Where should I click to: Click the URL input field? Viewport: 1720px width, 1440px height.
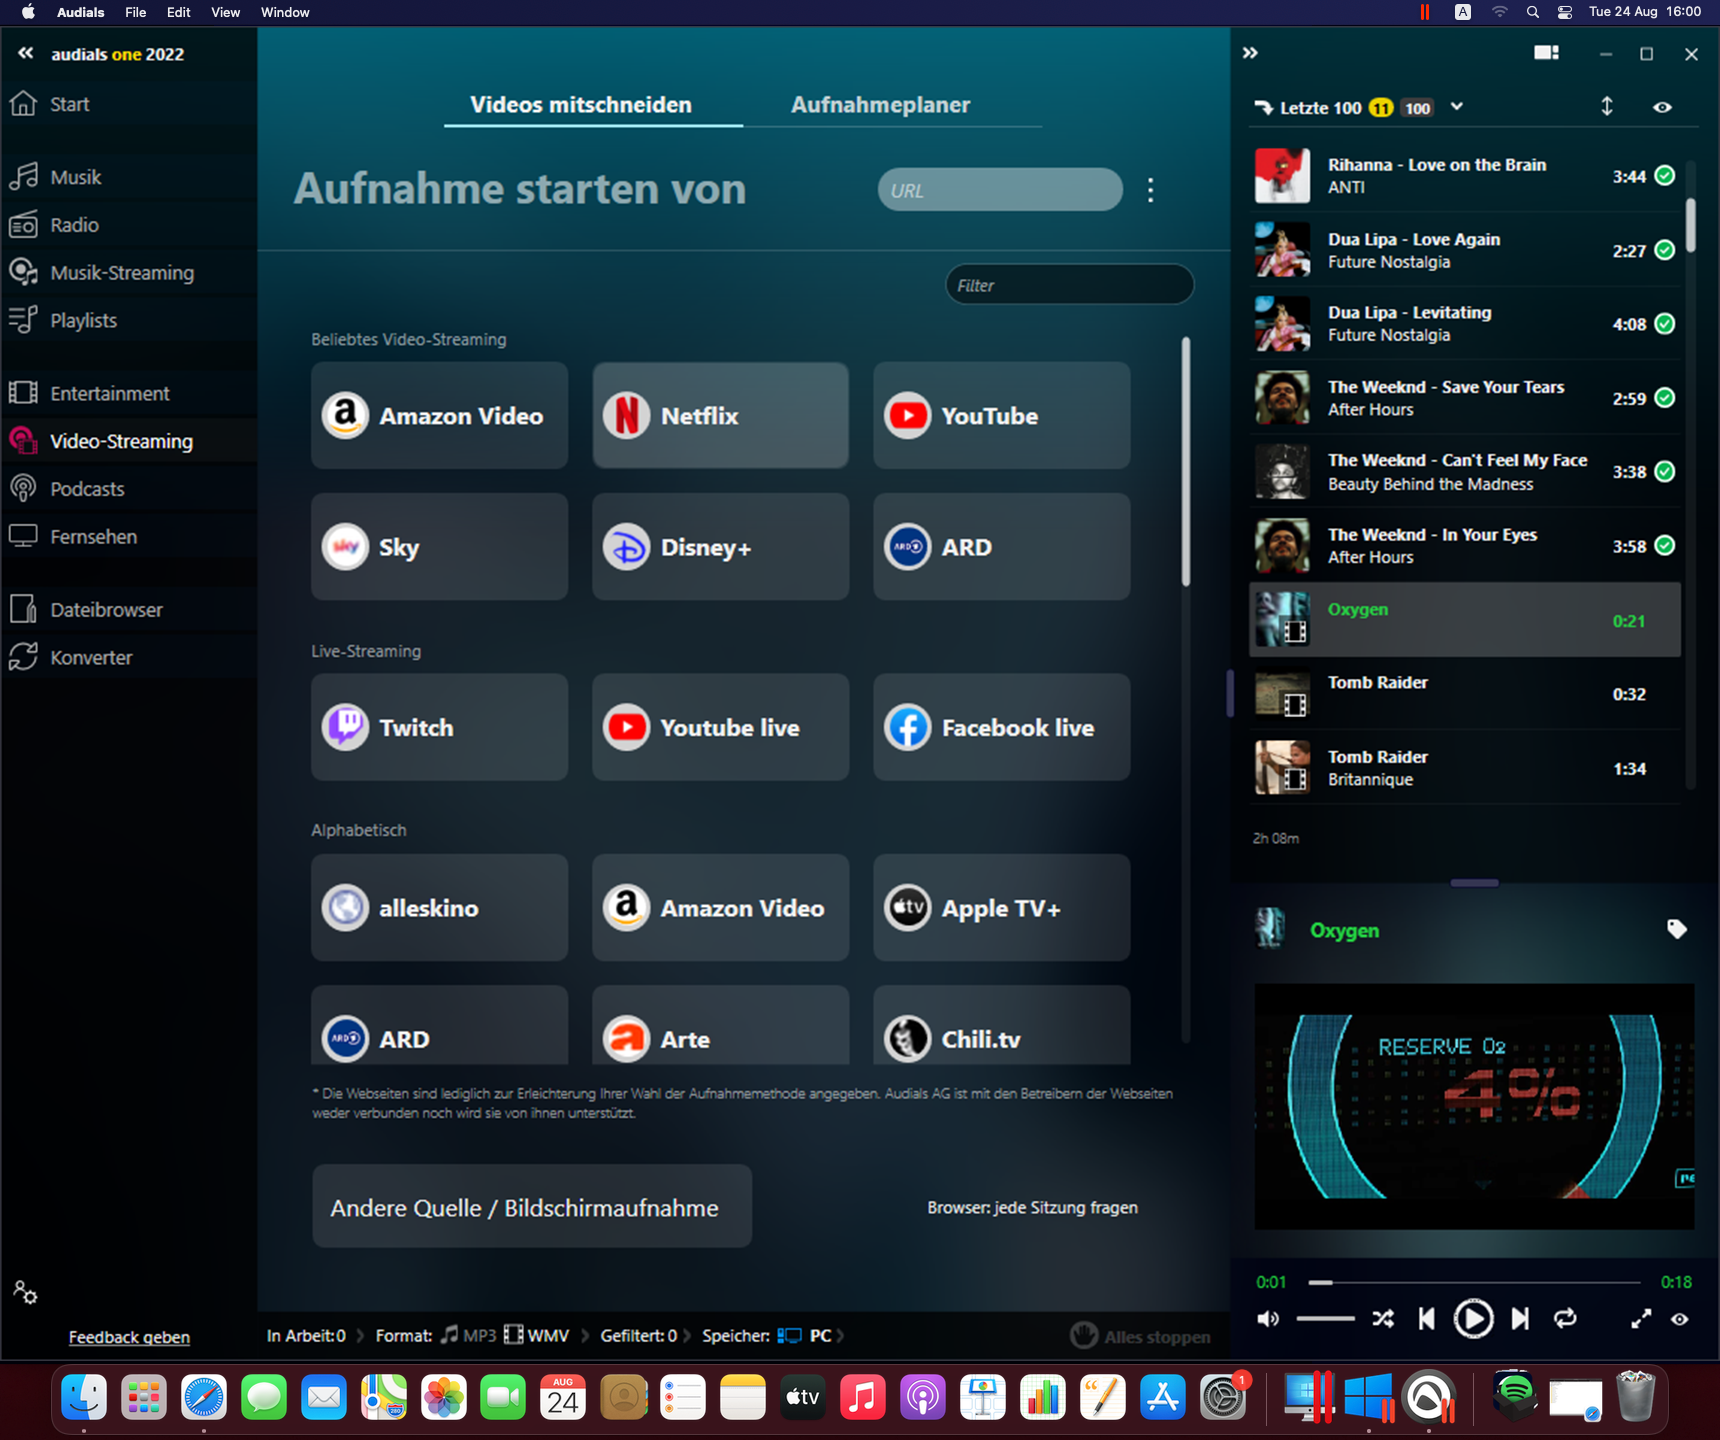pos(1000,190)
